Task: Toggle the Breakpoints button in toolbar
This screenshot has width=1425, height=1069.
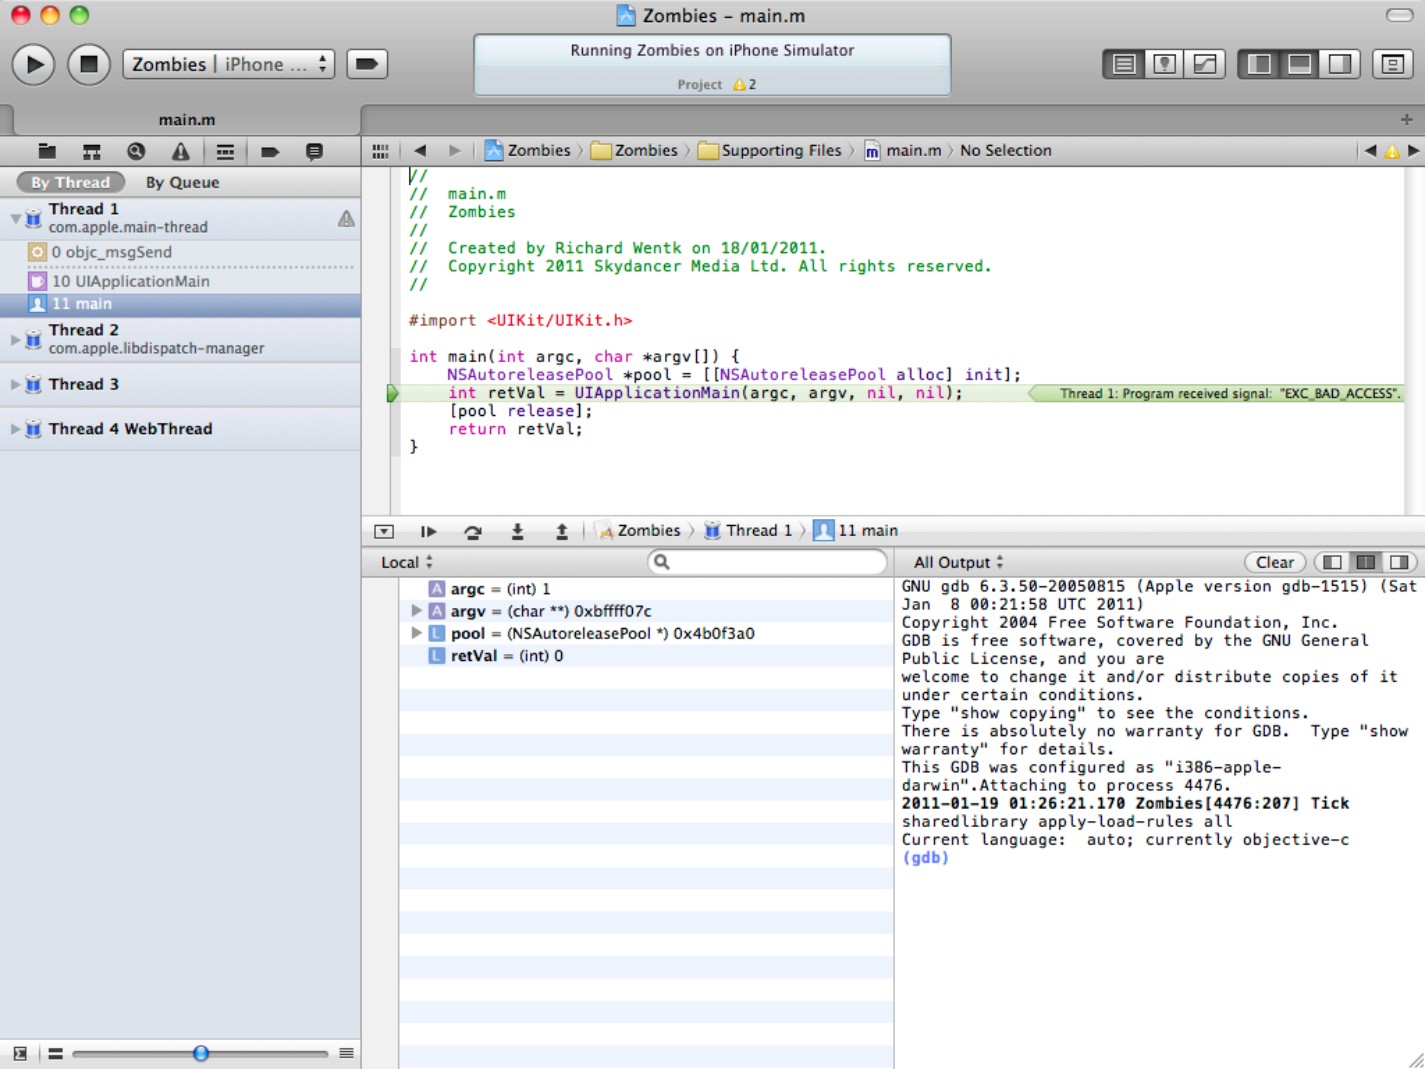Action: coord(367,64)
